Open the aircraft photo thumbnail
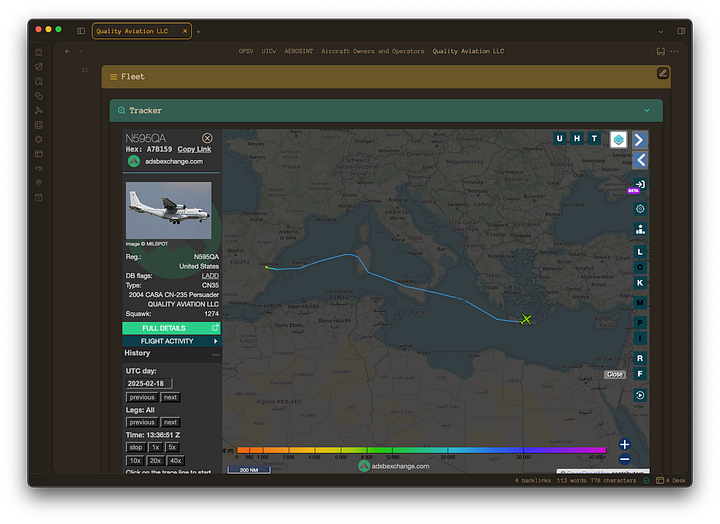 pyautogui.click(x=169, y=210)
